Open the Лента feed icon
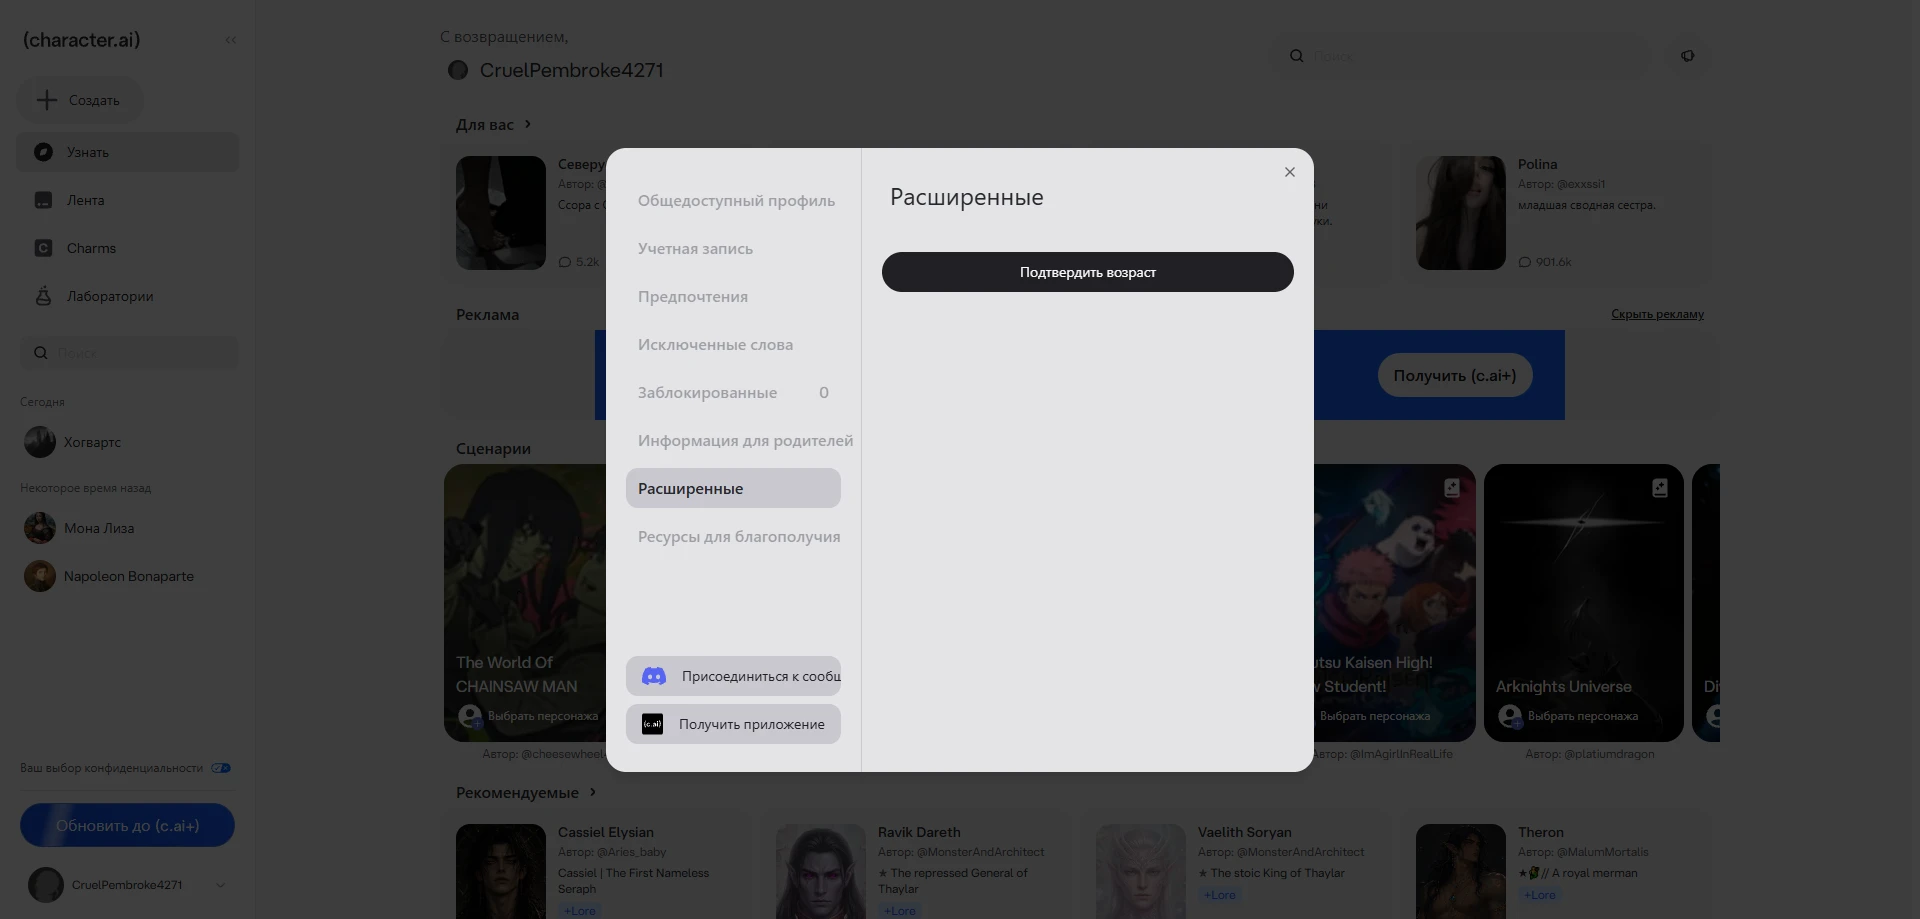Screen dimensions: 1920x919 (43, 200)
